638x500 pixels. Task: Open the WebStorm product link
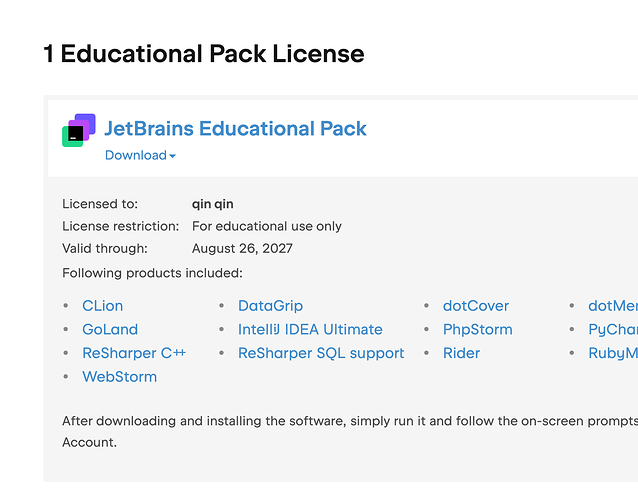(x=120, y=376)
